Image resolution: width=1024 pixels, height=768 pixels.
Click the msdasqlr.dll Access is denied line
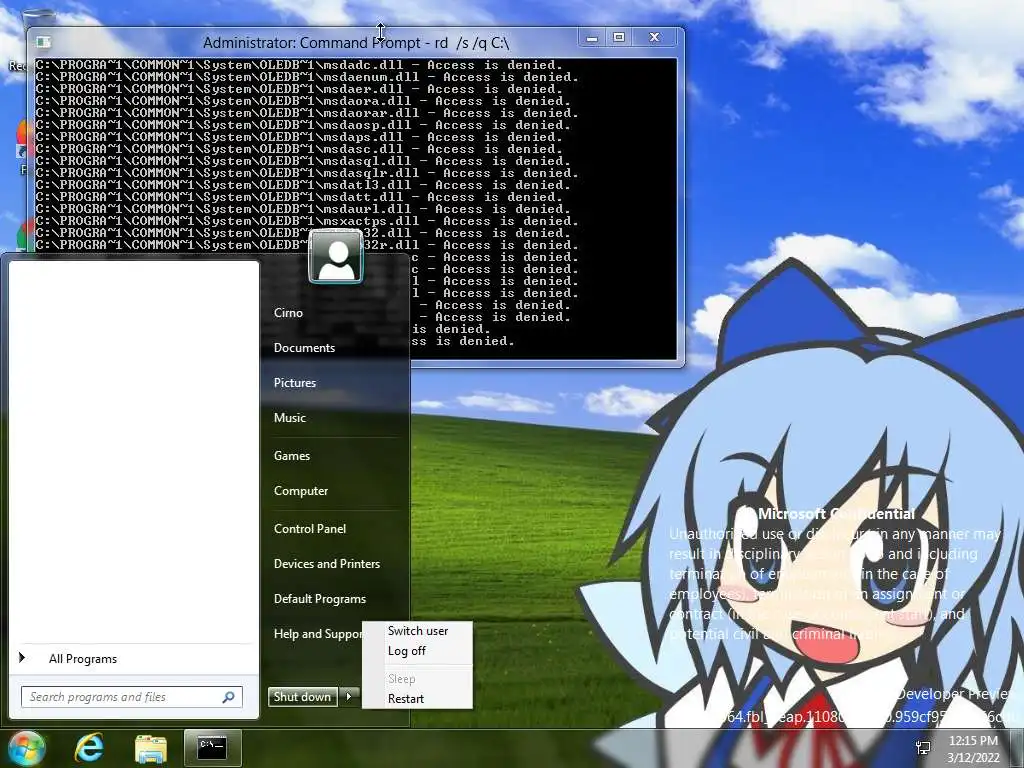(307, 173)
